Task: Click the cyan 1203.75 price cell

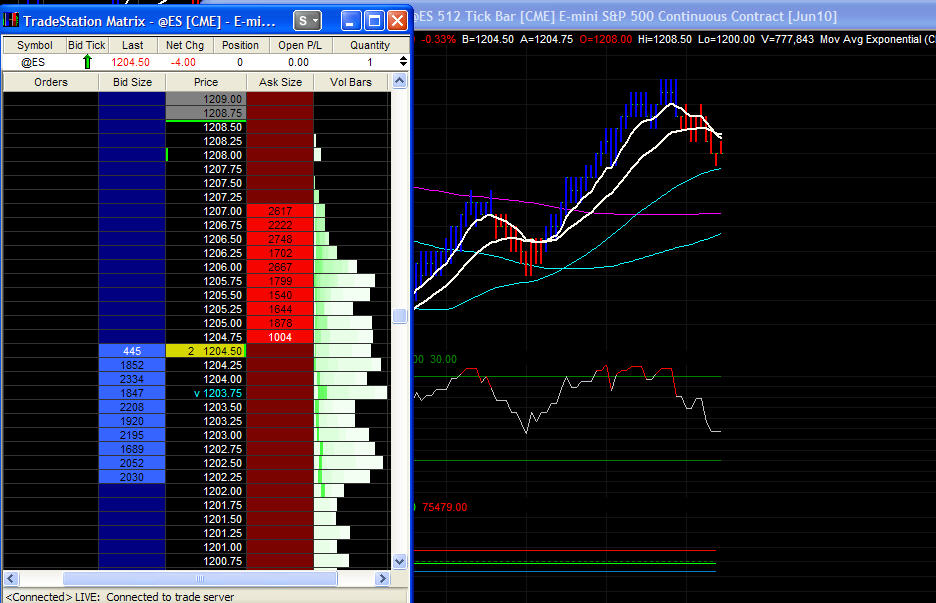Action: pyautogui.click(x=206, y=393)
